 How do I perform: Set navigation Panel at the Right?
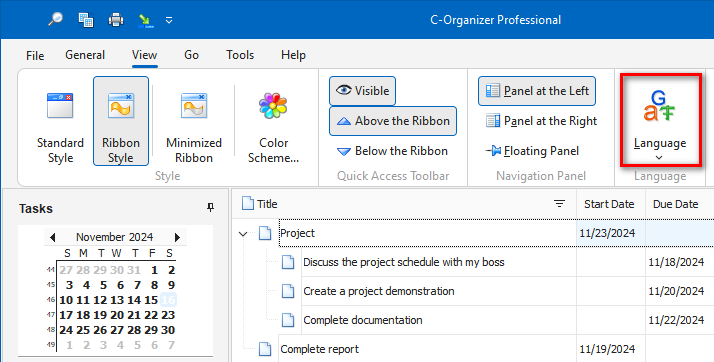pos(541,121)
